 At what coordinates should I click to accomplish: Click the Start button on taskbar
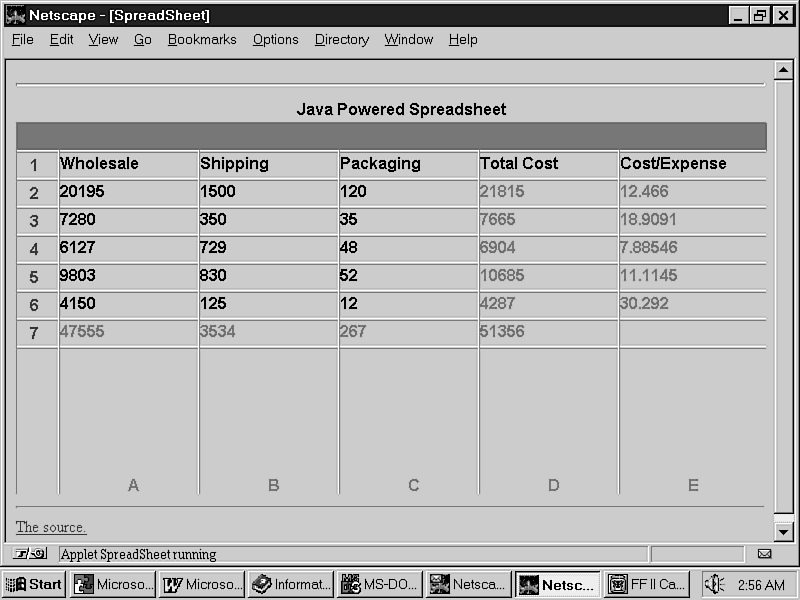click(34, 584)
